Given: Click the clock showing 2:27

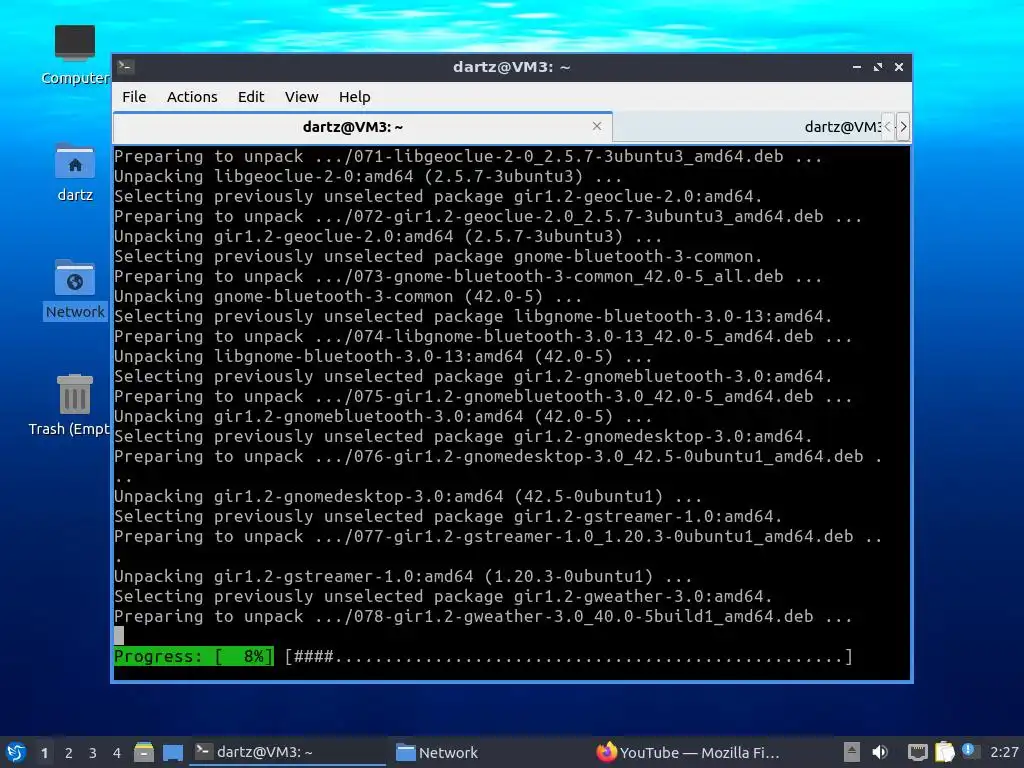Looking at the screenshot, I should click(1004, 752).
